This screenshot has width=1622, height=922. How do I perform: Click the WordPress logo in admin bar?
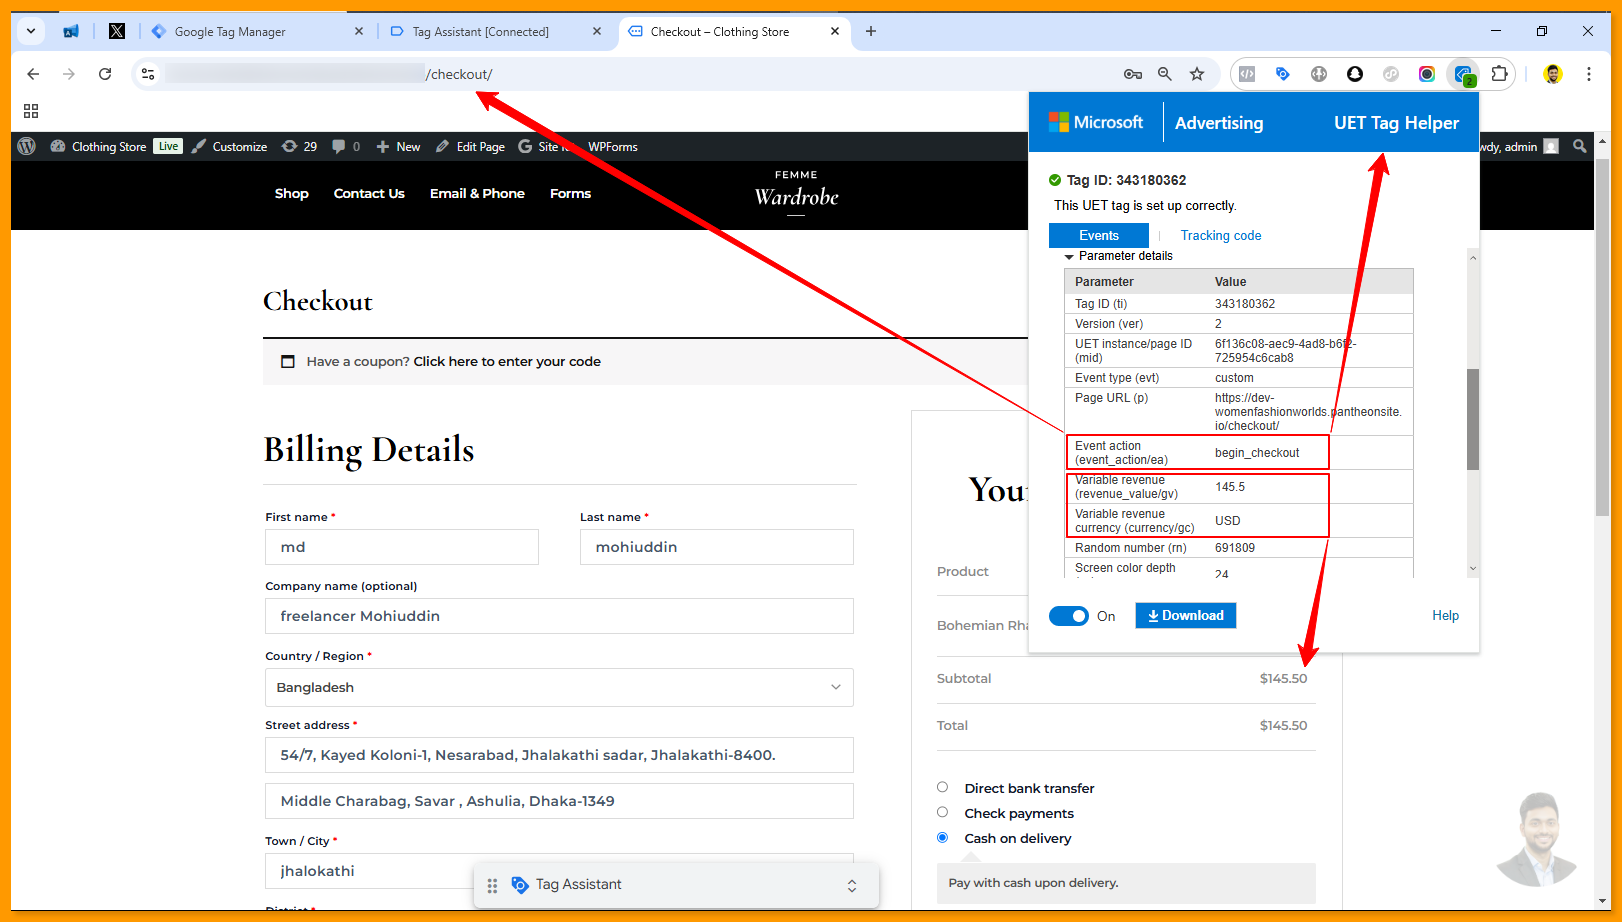pyautogui.click(x=27, y=147)
